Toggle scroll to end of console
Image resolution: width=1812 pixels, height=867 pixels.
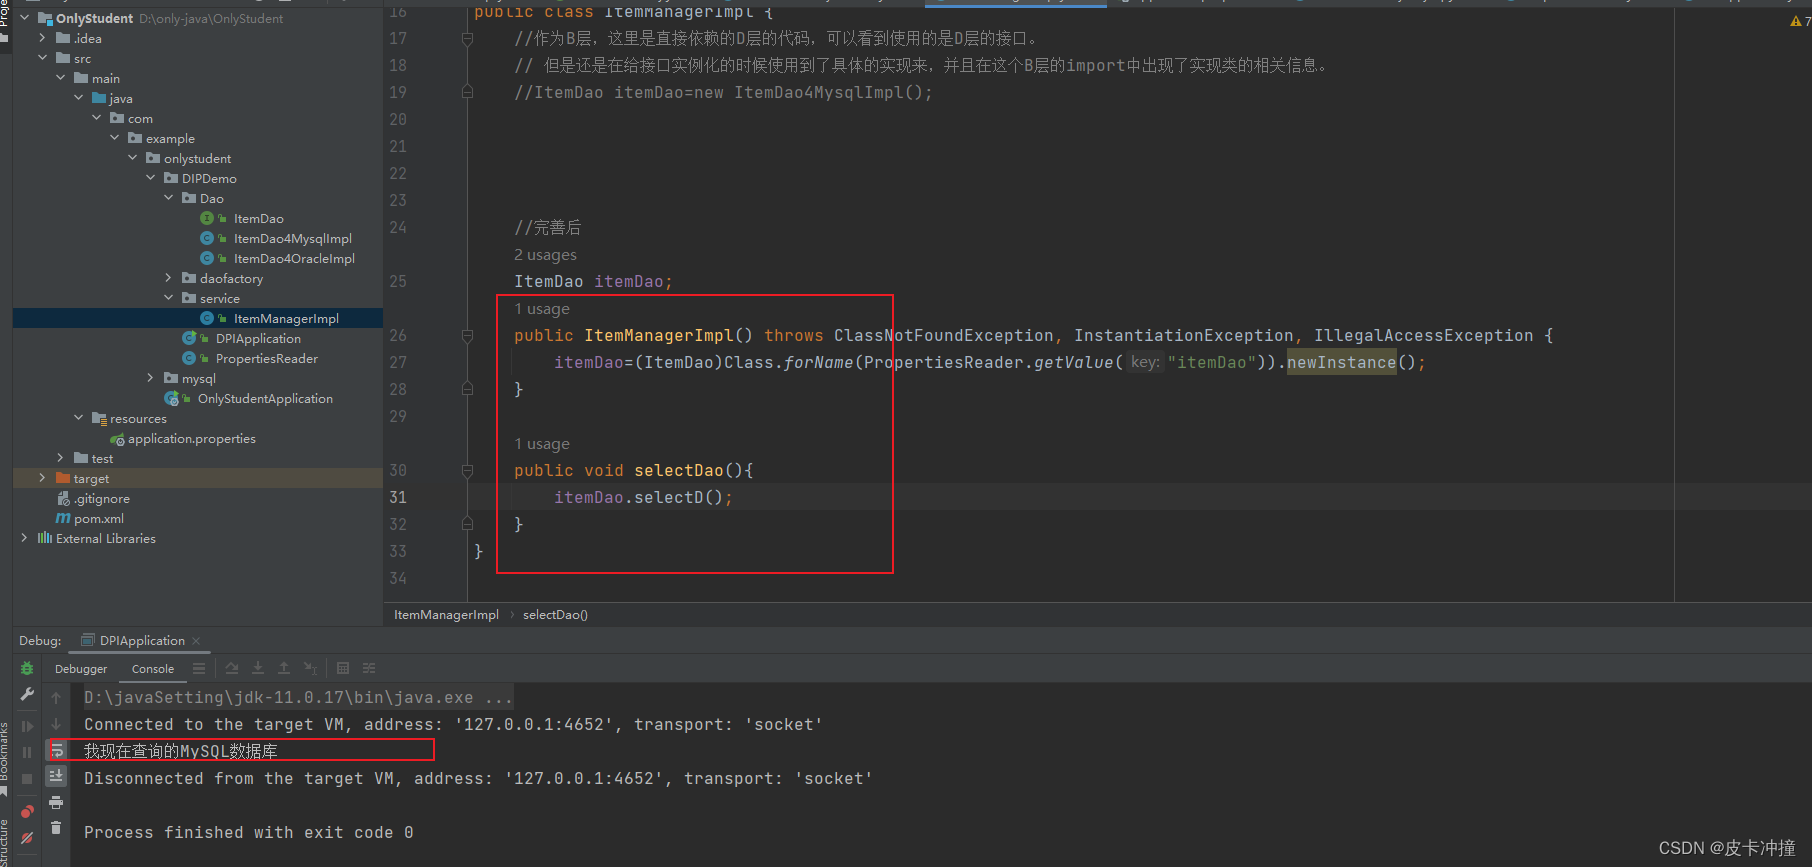click(56, 776)
